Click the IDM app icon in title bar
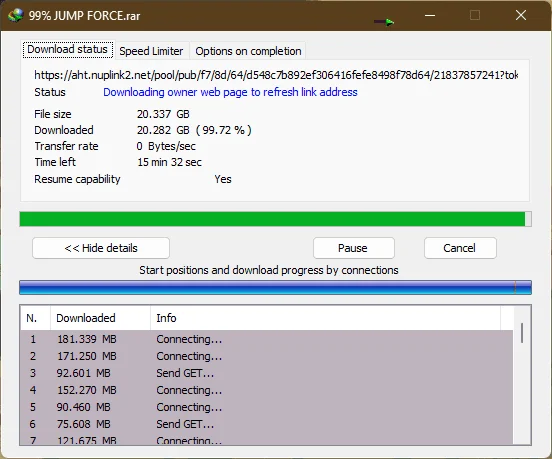 coord(15,15)
